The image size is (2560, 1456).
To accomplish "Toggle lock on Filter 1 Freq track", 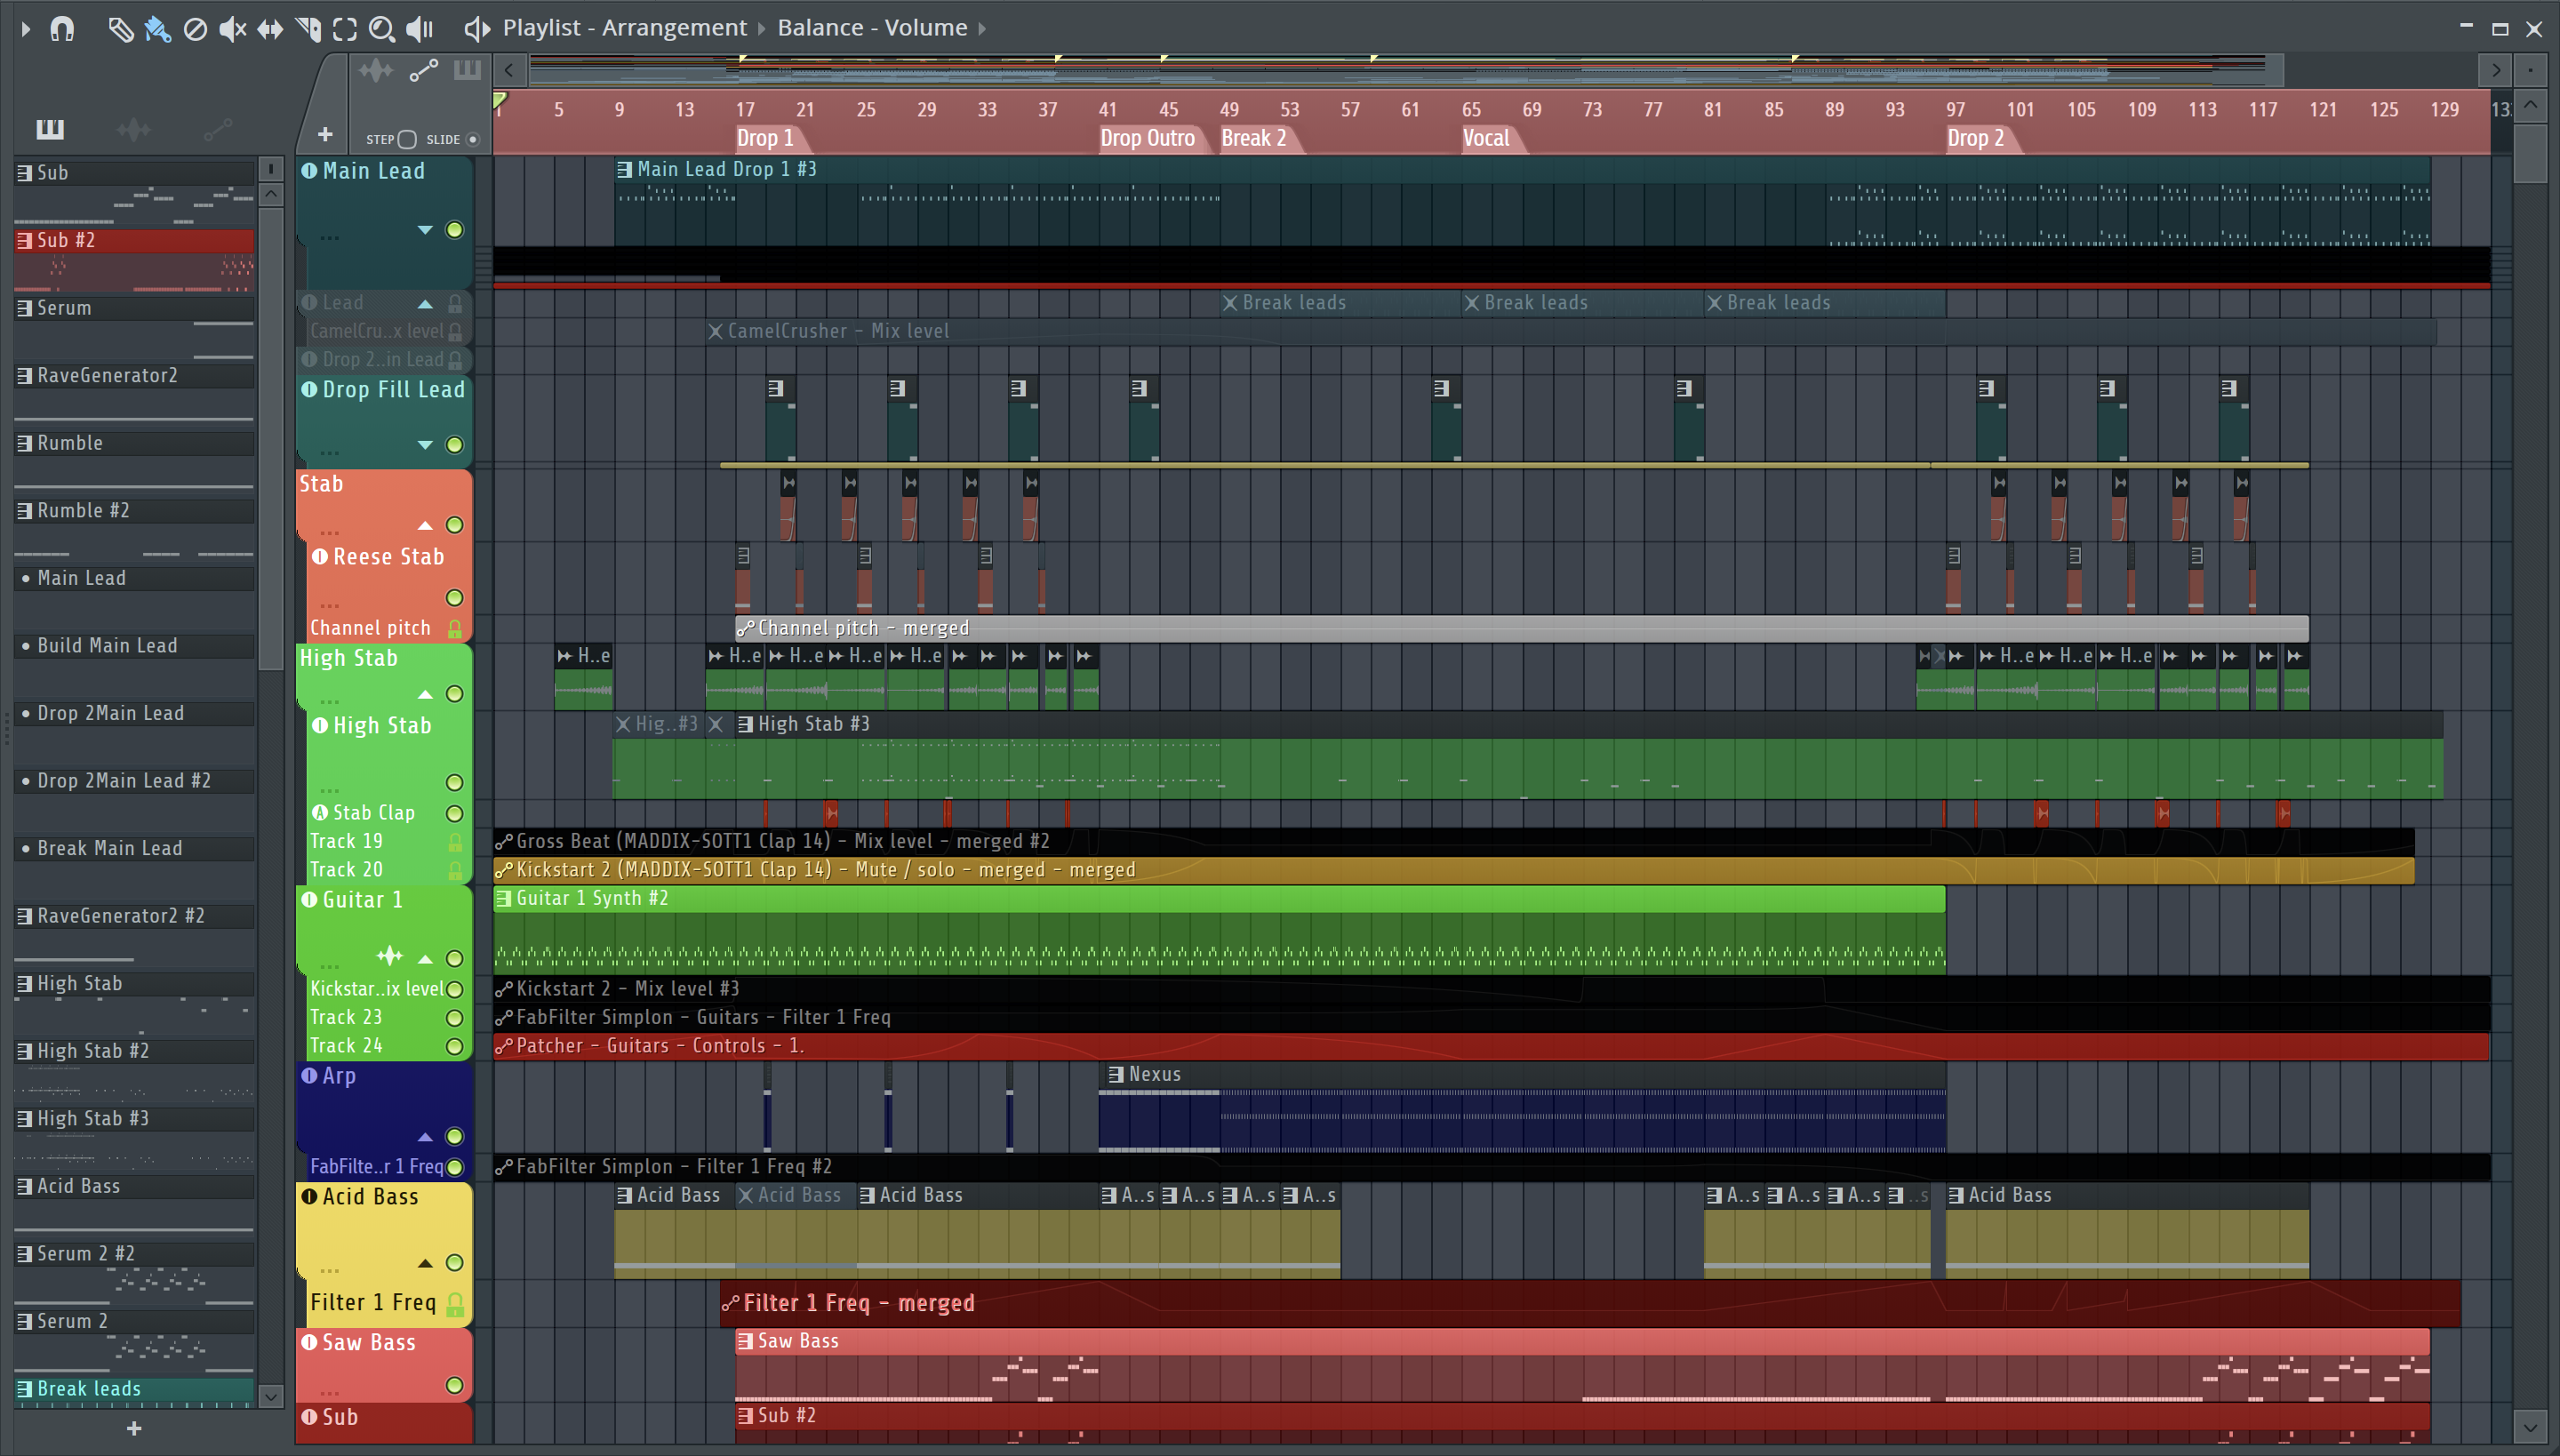I will [x=455, y=1304].
